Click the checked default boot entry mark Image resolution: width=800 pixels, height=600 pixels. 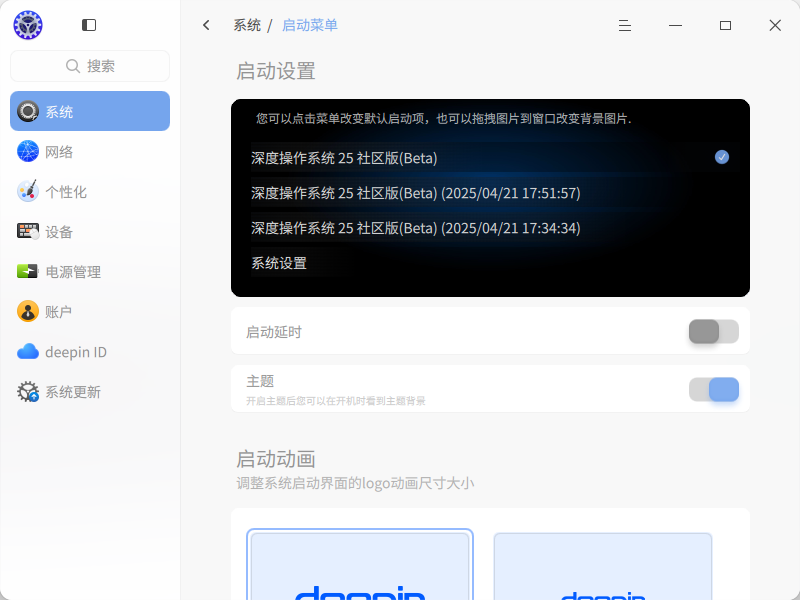pos(721,157)
